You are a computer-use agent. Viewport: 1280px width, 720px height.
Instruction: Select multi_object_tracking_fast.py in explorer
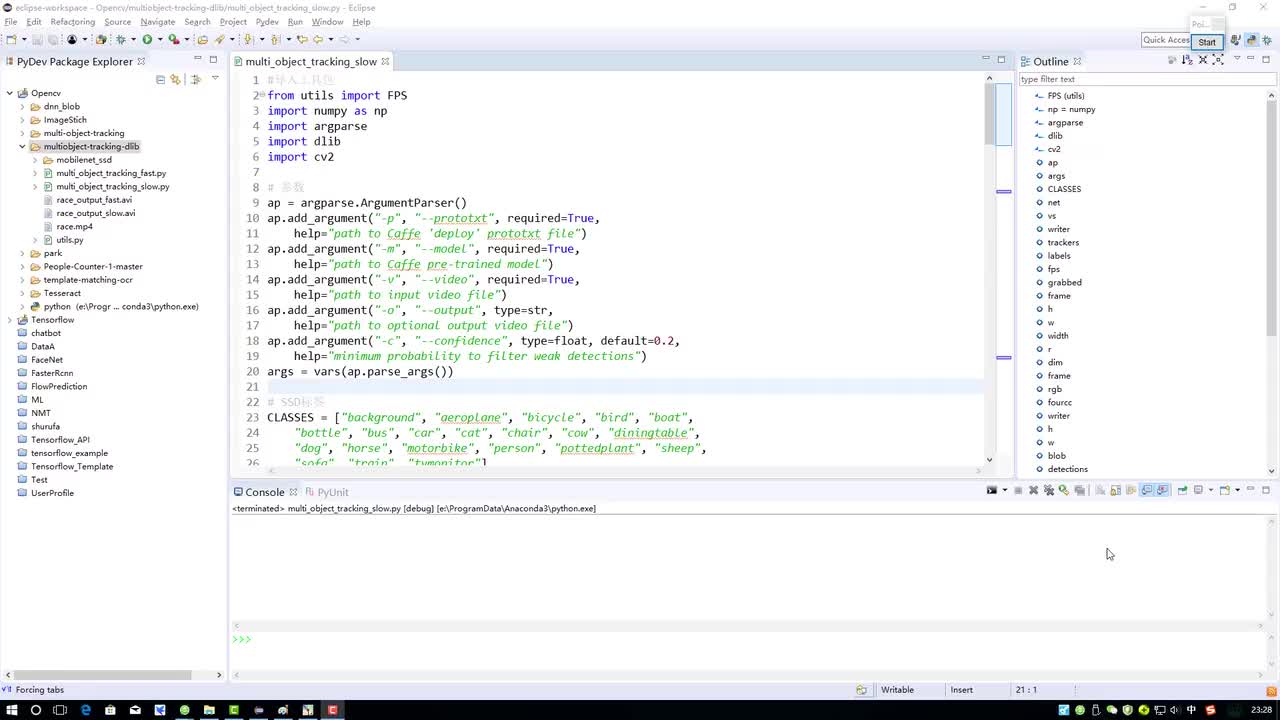[111, 173]
